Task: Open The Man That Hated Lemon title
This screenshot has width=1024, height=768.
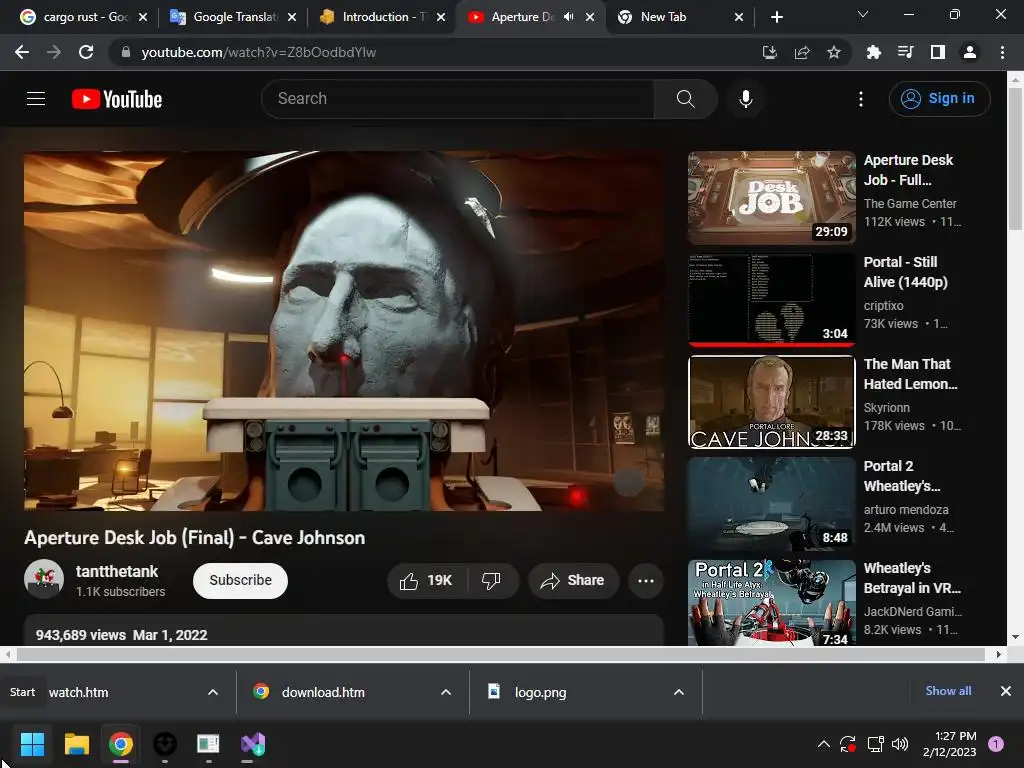Action: tap(910, 374)
